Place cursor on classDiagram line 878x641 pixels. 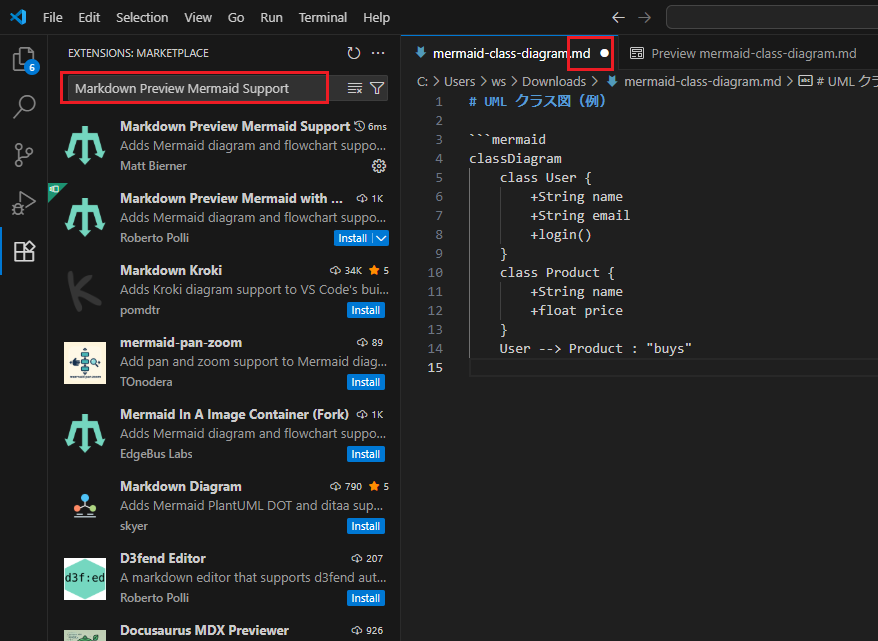point(515,158)
